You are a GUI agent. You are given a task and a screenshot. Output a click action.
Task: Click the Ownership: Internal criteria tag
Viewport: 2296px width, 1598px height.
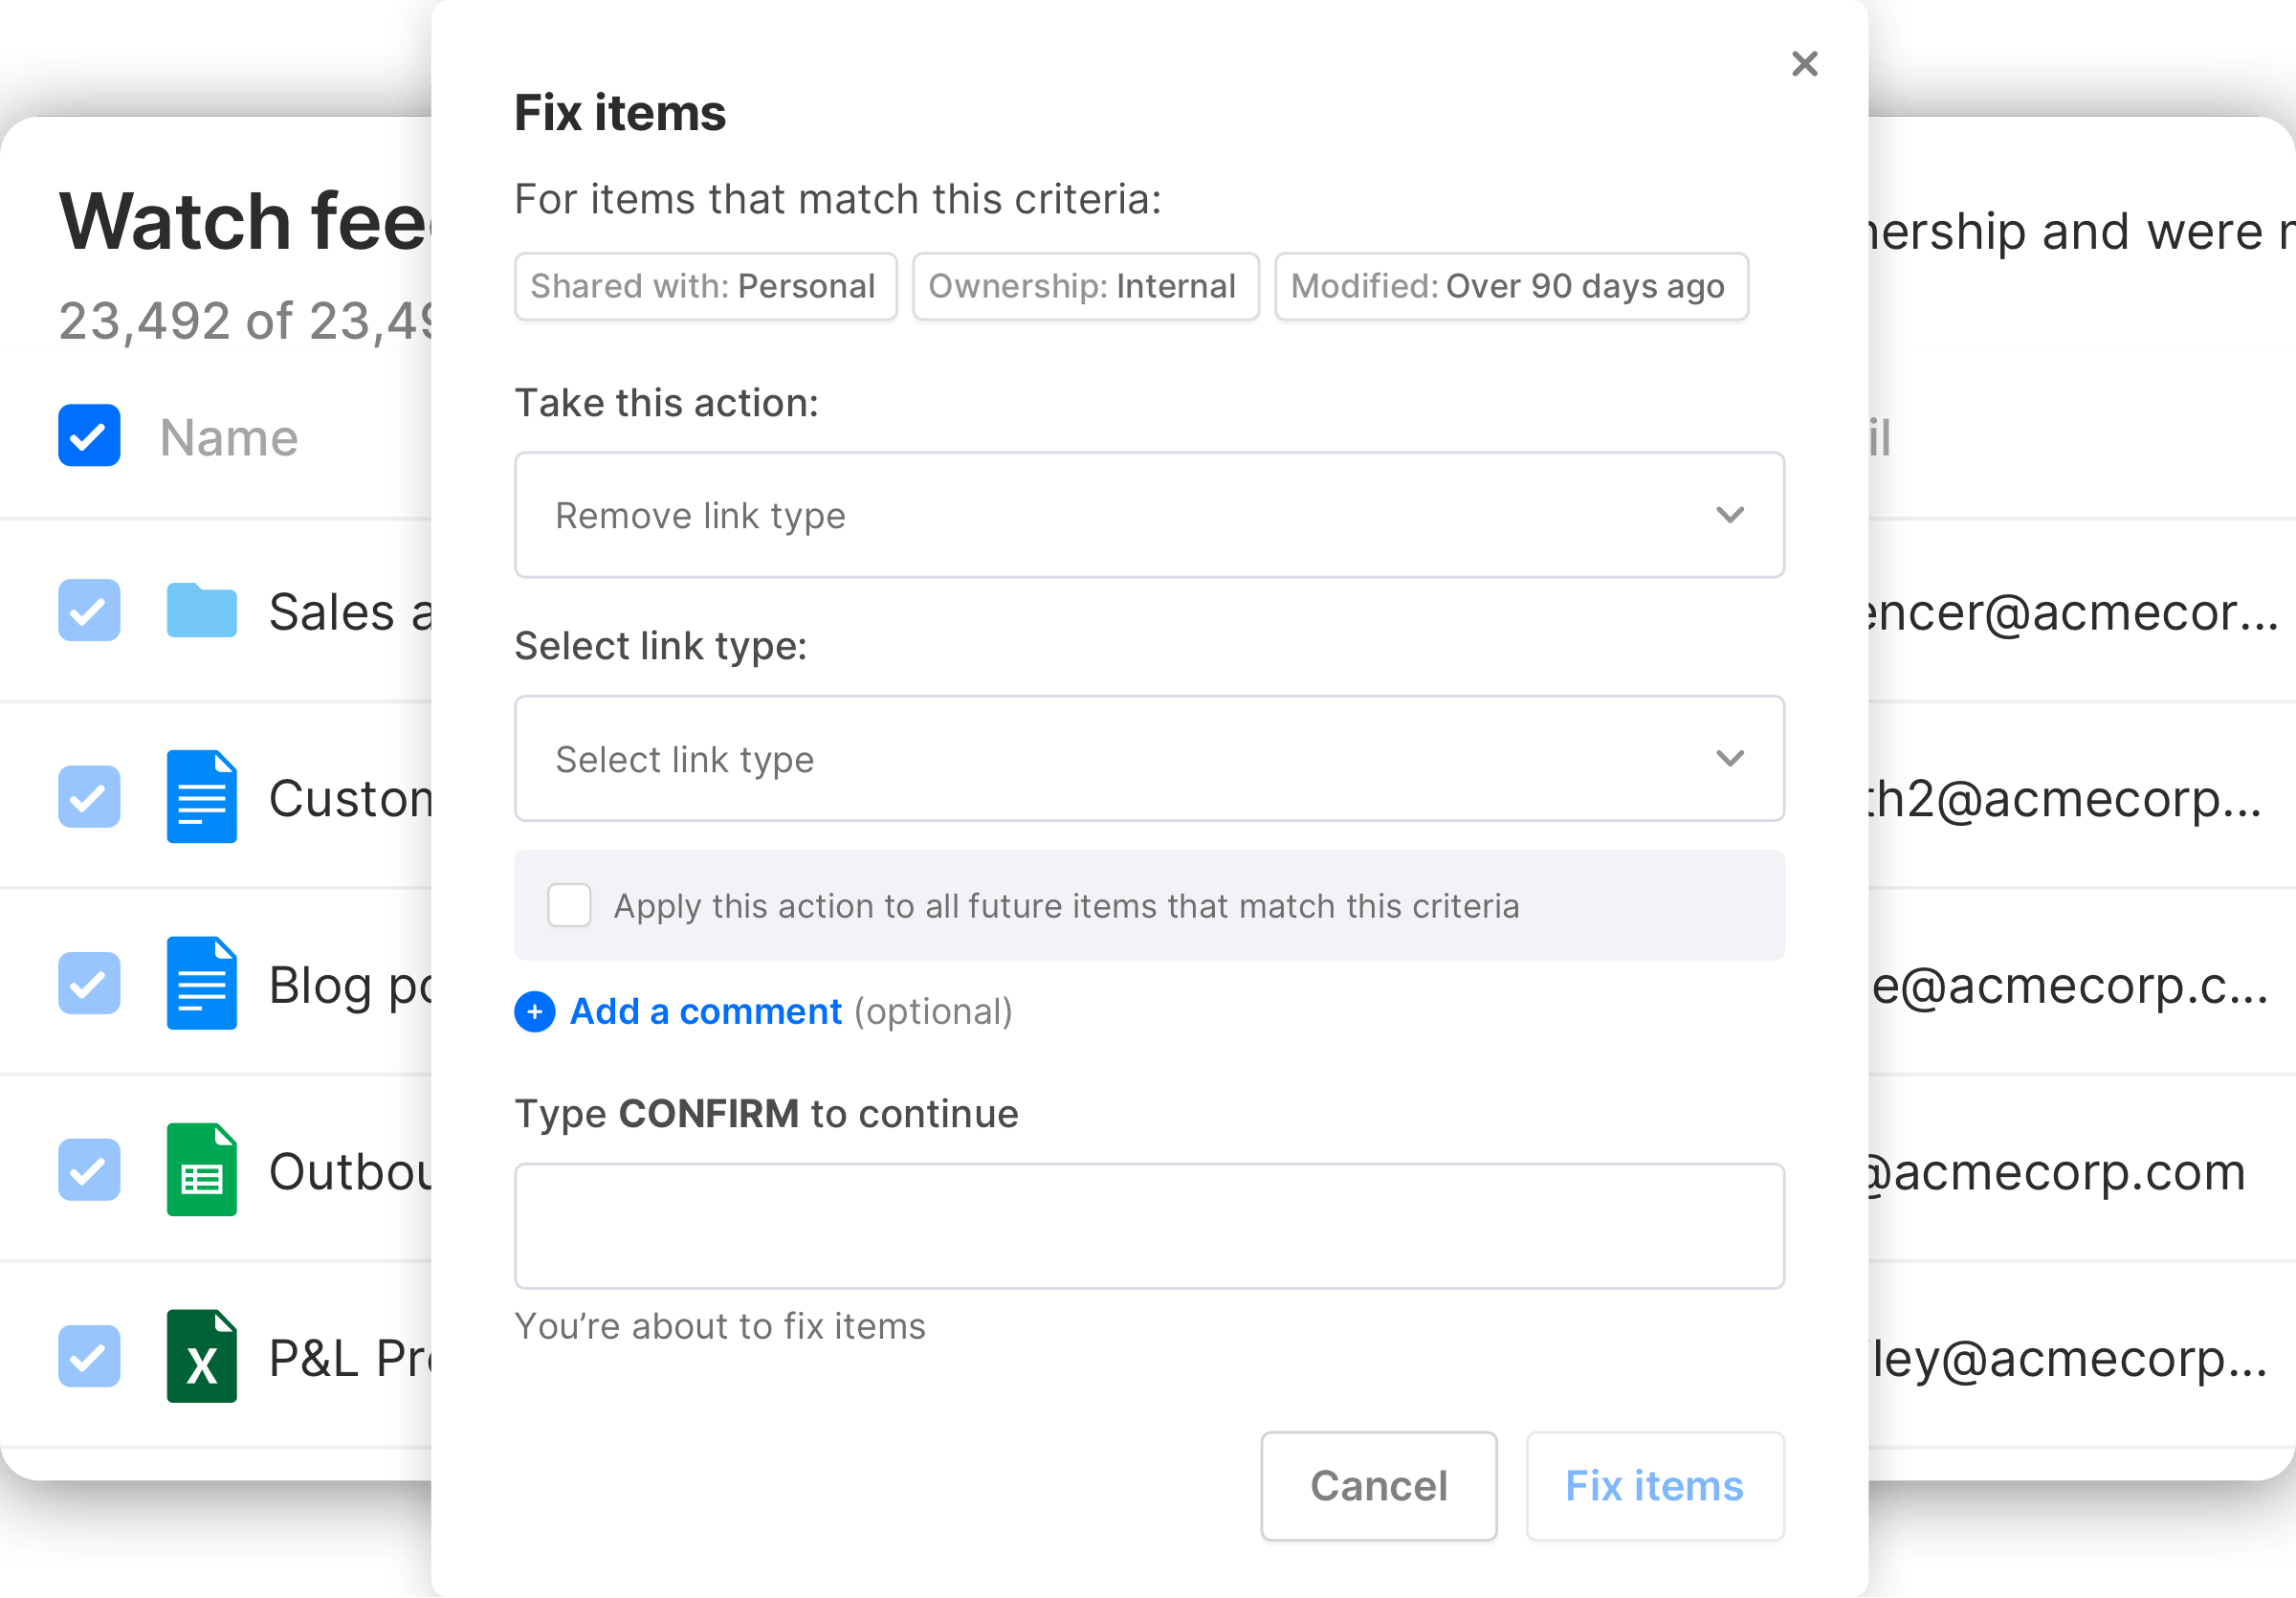click(1084, 287)
